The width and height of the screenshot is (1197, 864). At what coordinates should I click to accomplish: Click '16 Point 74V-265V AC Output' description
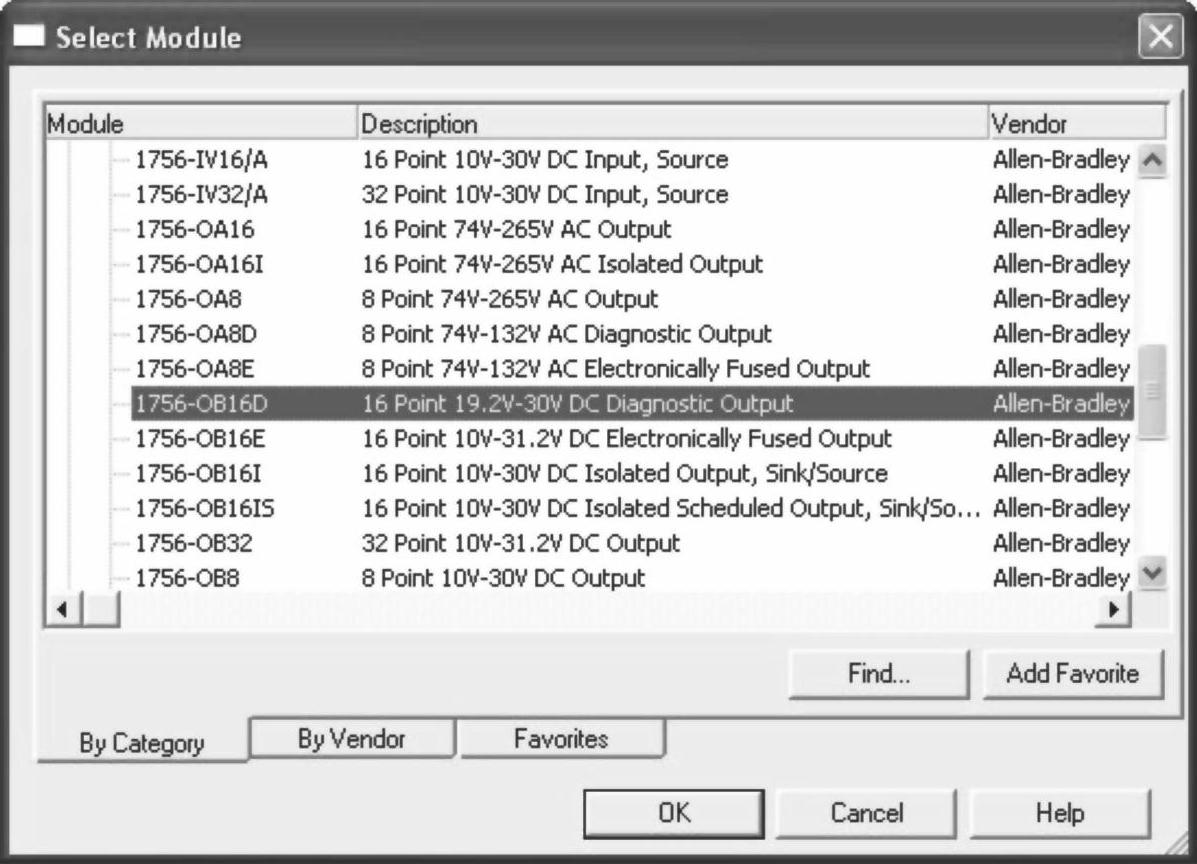point(517,229)
